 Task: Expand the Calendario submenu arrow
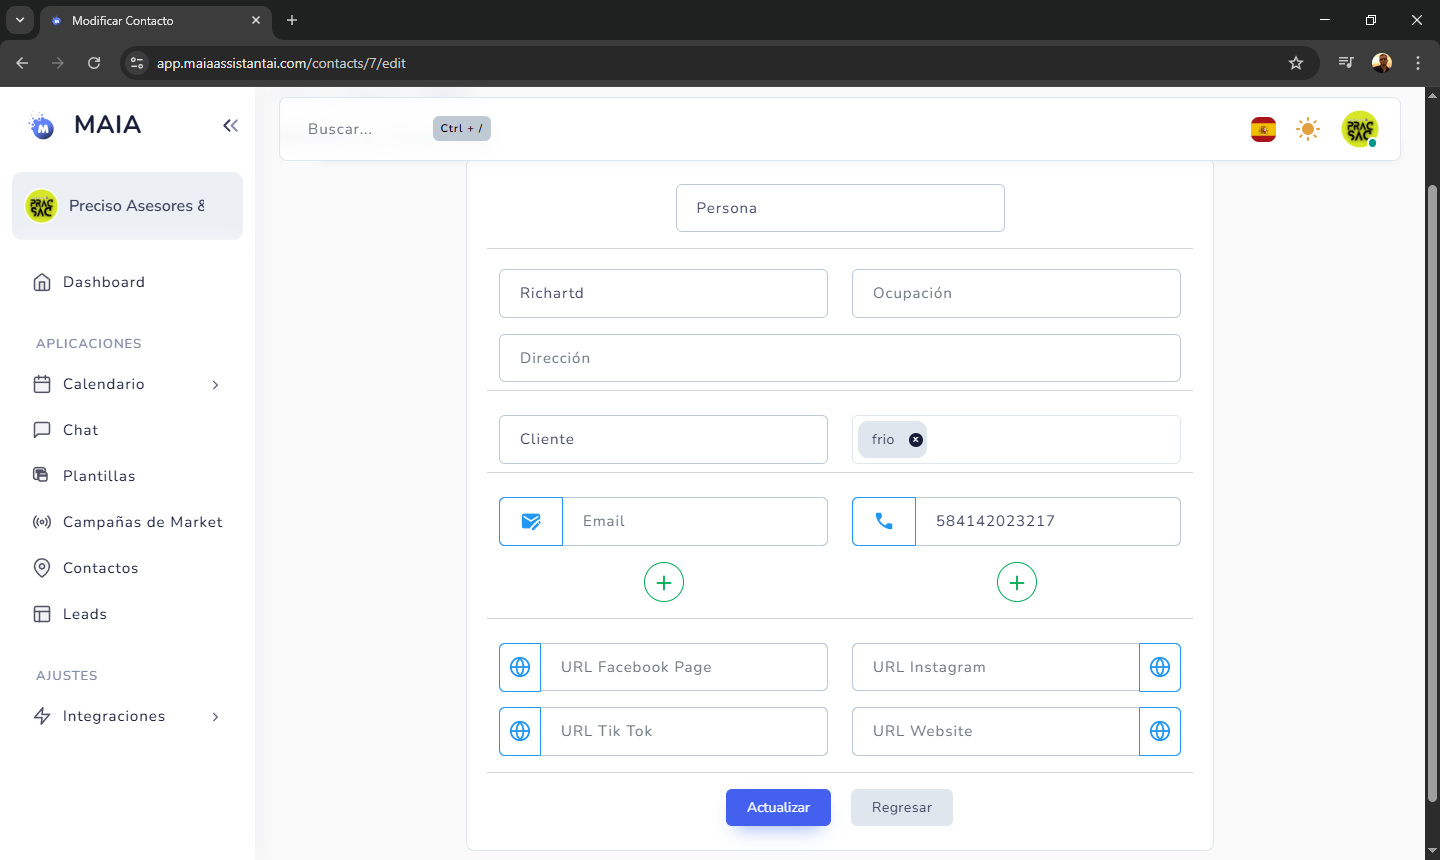point(215,385)
